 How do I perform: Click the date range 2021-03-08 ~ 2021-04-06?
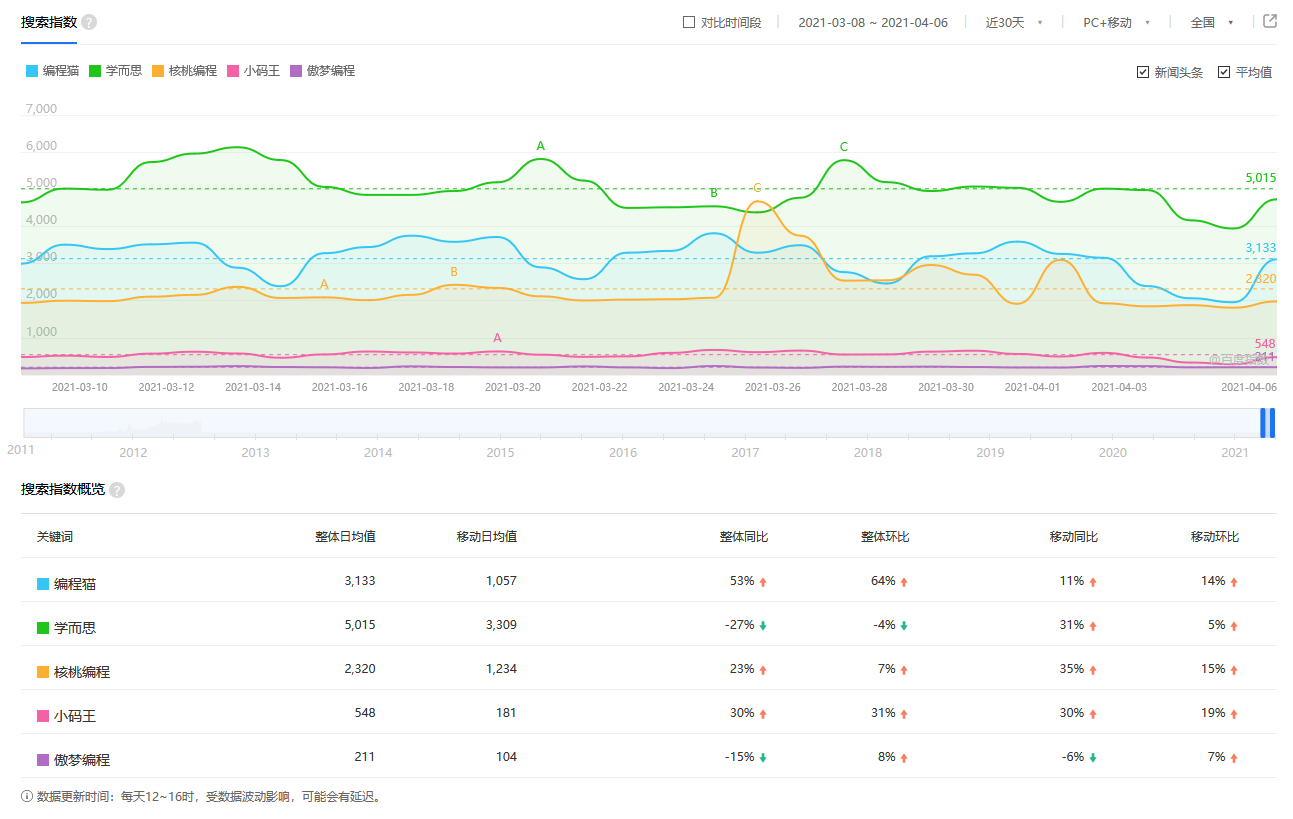pyautogui.click(x=872, y=22)
